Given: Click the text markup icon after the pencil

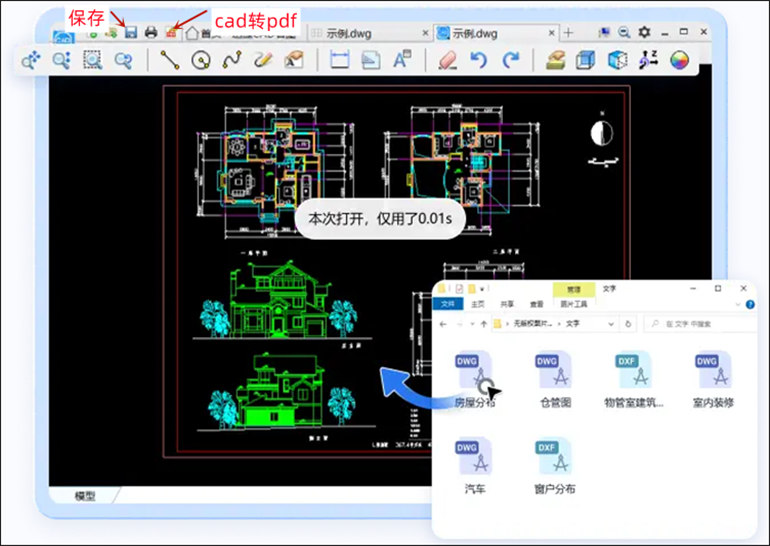Looking at the screenshot, I should tap(294, 60).
